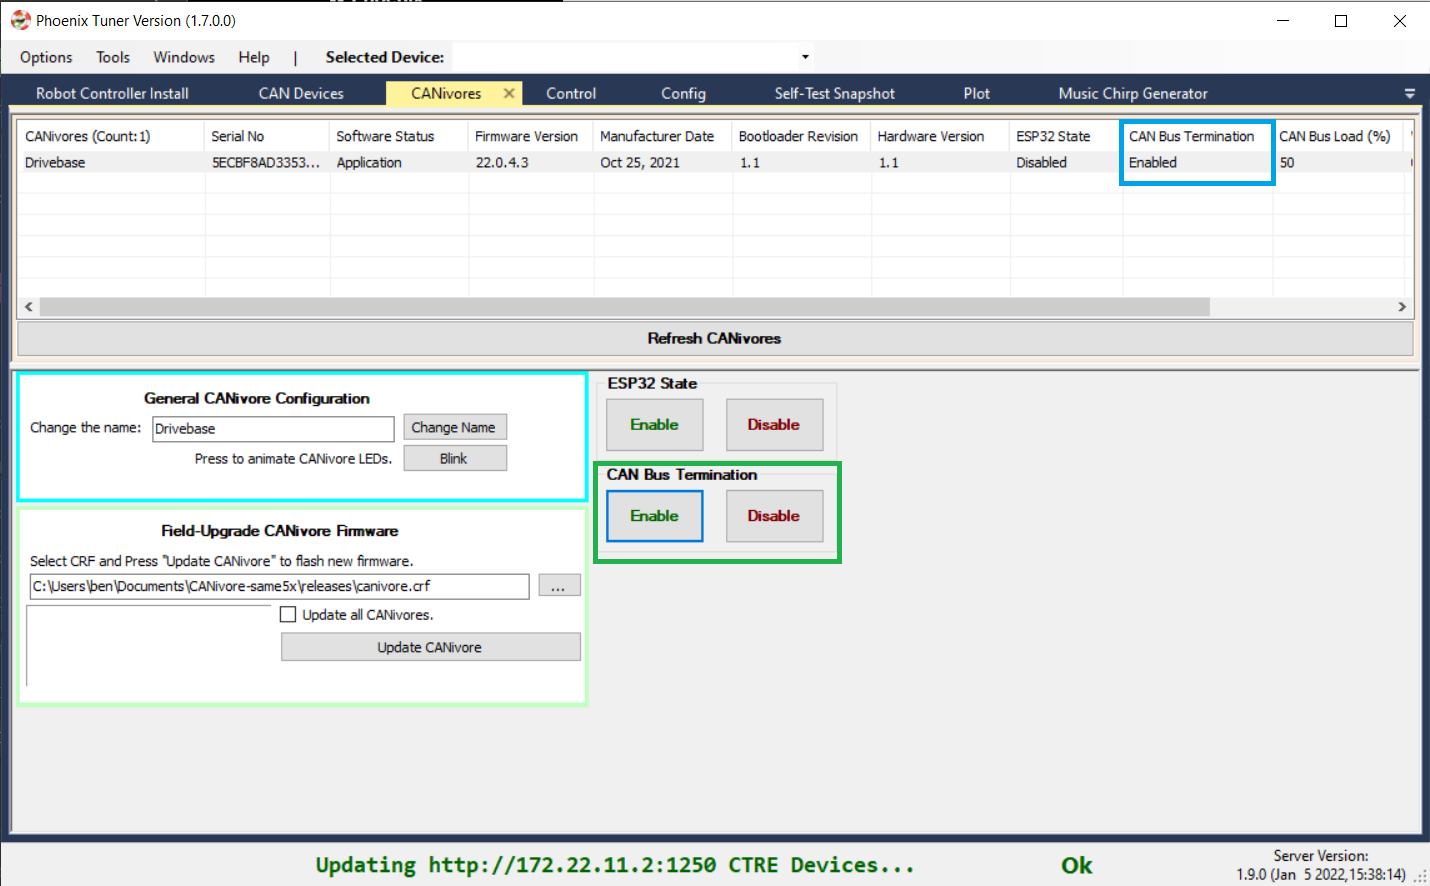1430x886 pixels.
Task: Click the Server Version text in status bar
Action: point(1321,865)
